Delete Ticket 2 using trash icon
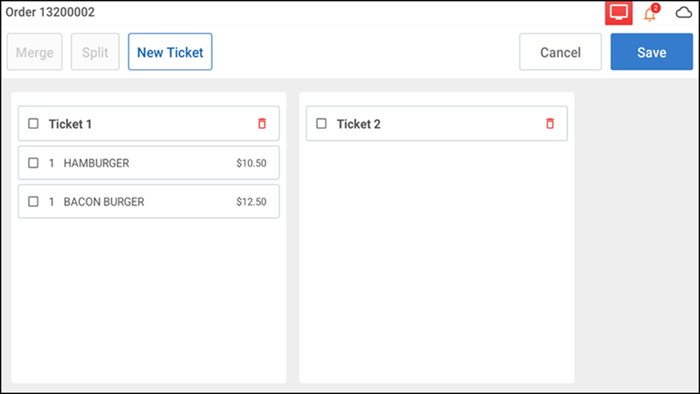This screenshot has height=394, width=700. [550, 123]
